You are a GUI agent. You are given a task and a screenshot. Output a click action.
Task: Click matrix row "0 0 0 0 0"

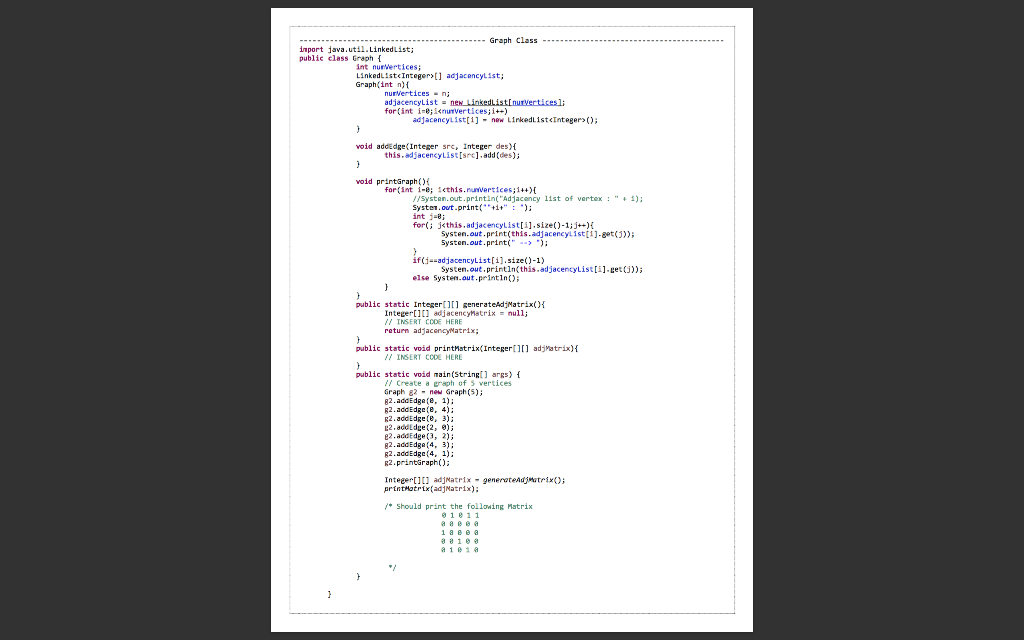coord(460,524)
